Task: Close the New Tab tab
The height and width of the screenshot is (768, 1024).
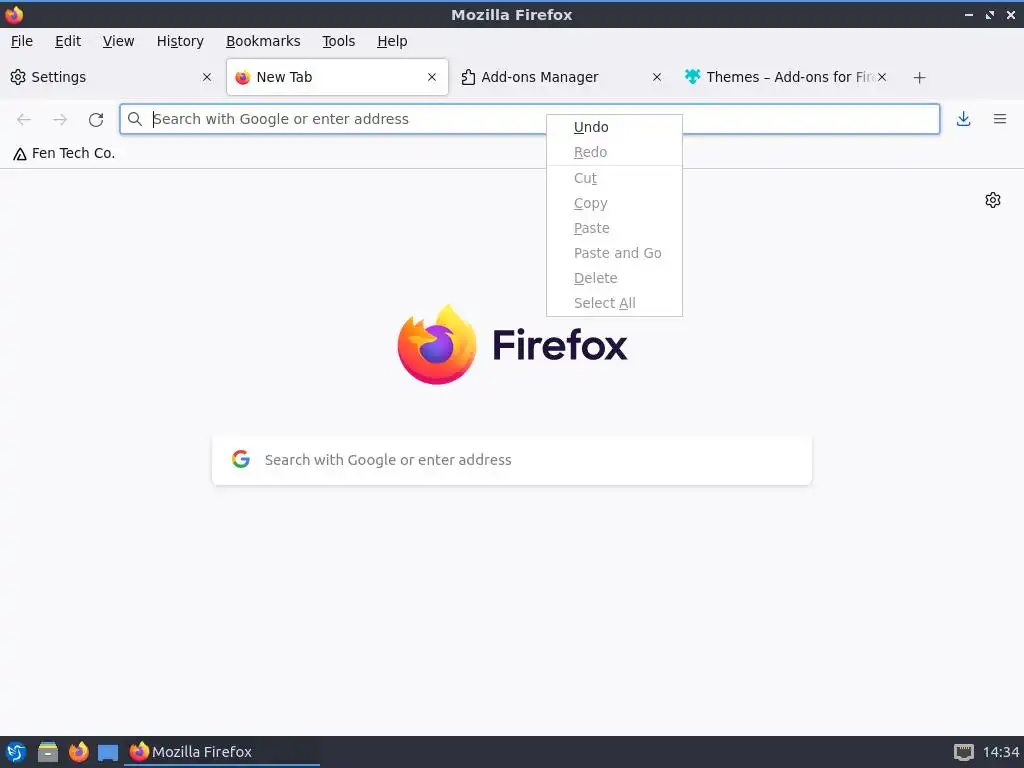Action: 432,77
